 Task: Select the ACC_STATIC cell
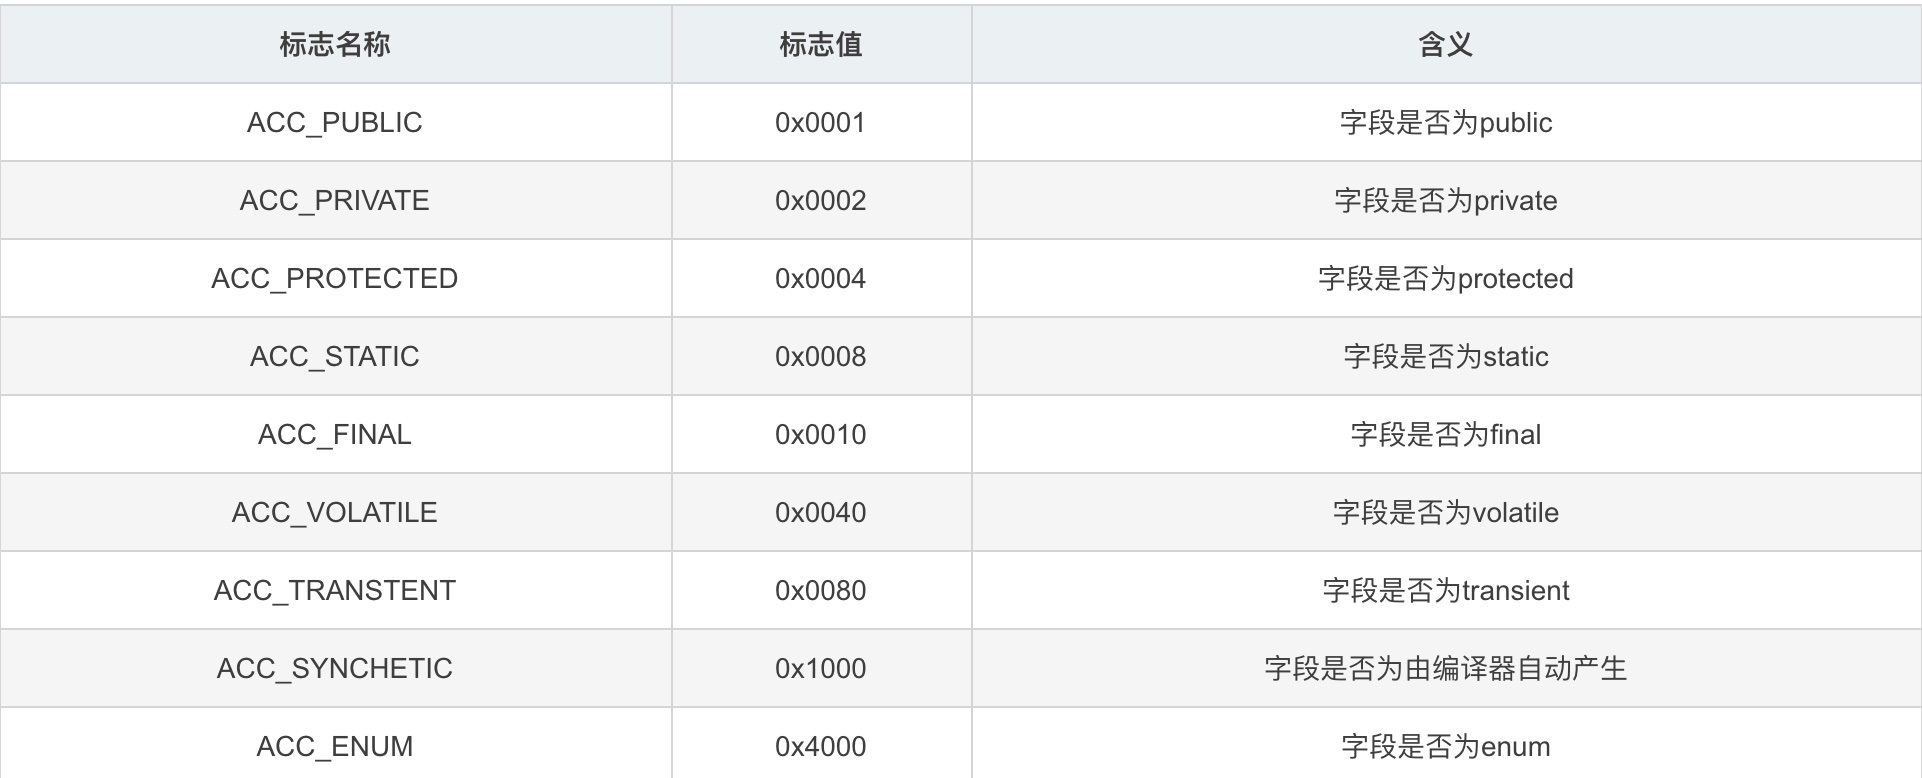point(335,356)
